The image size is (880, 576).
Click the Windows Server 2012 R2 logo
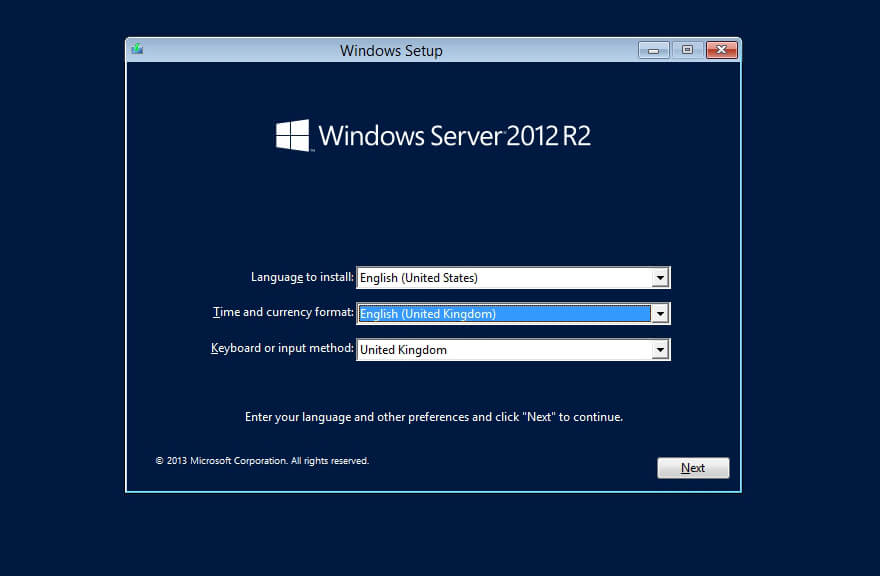pos(433,135)
